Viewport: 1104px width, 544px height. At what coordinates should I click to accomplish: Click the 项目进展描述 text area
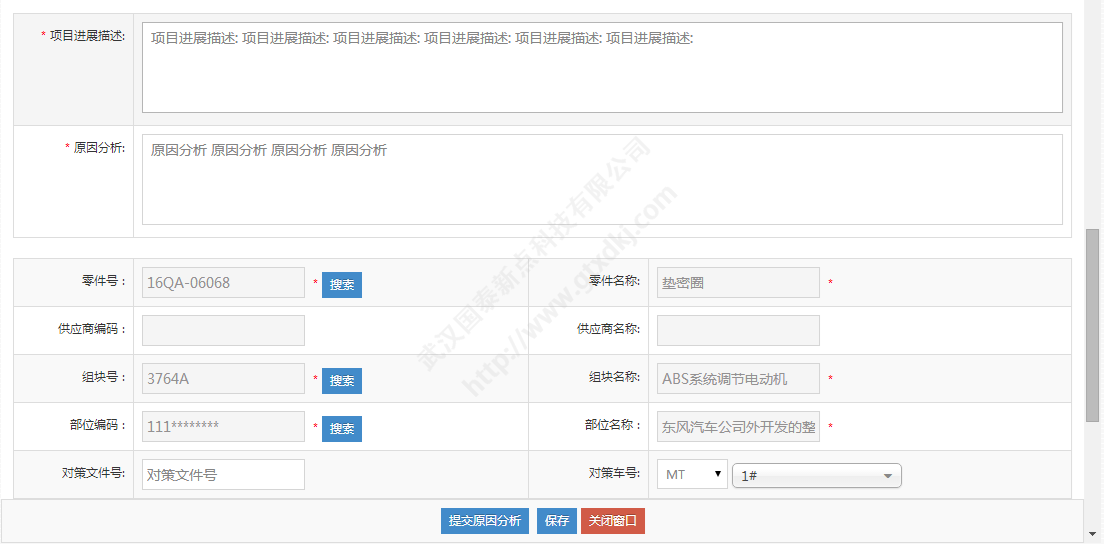tap(601, 67)
